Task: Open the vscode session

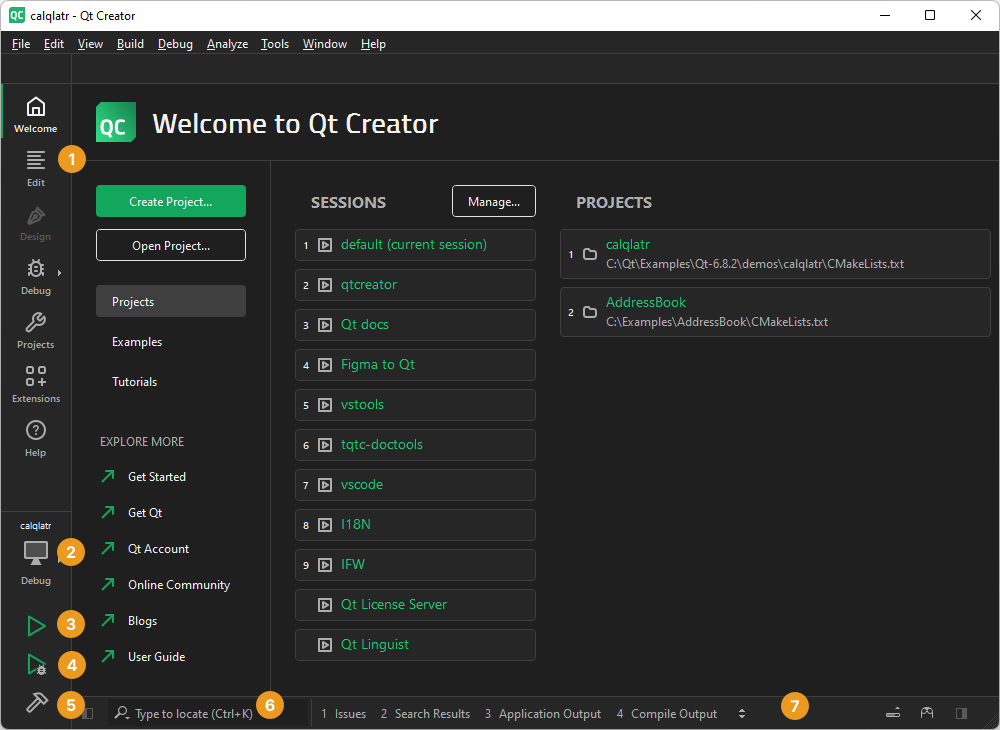Action: pos(415,485)
